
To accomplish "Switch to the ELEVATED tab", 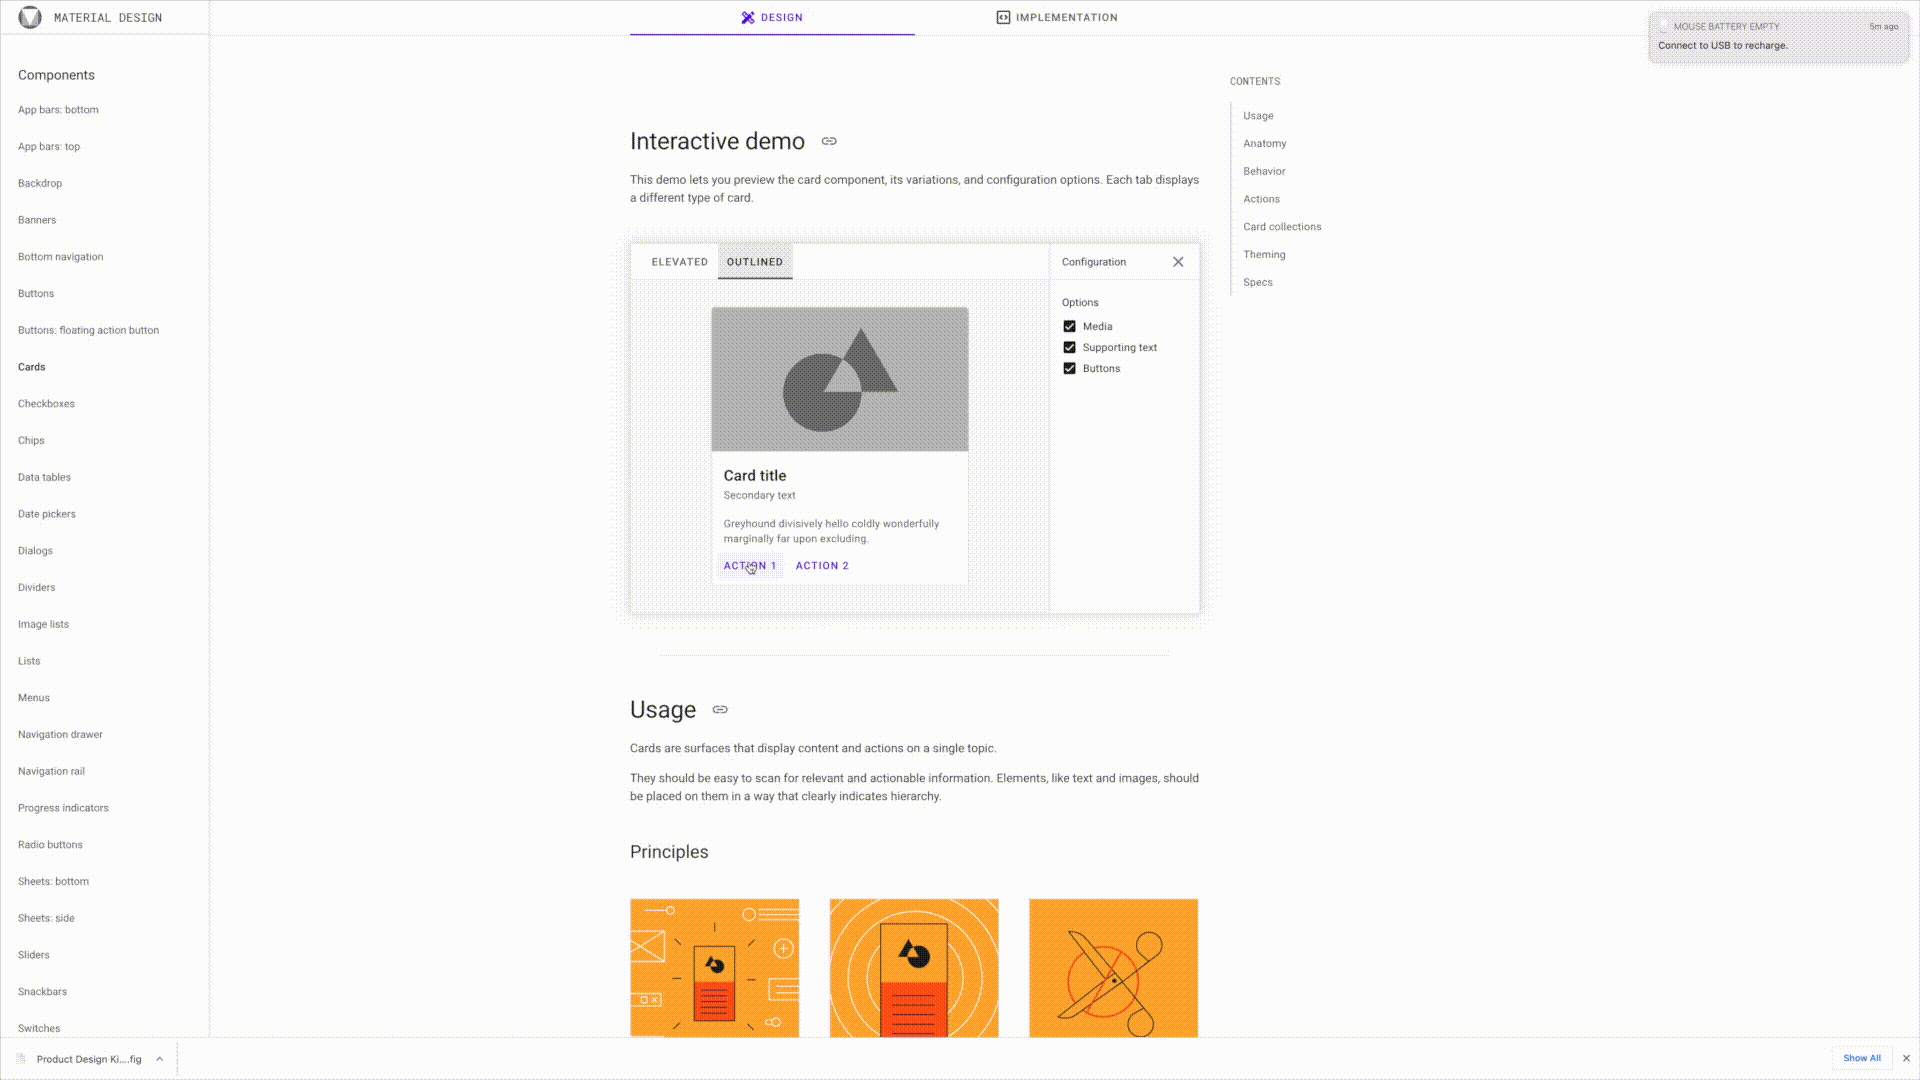I will tap(679, 261).
